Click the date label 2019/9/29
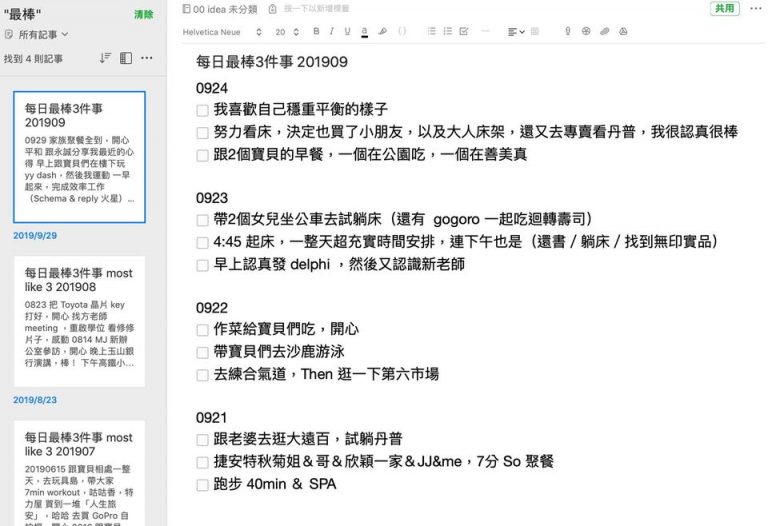 coord(35,236)
